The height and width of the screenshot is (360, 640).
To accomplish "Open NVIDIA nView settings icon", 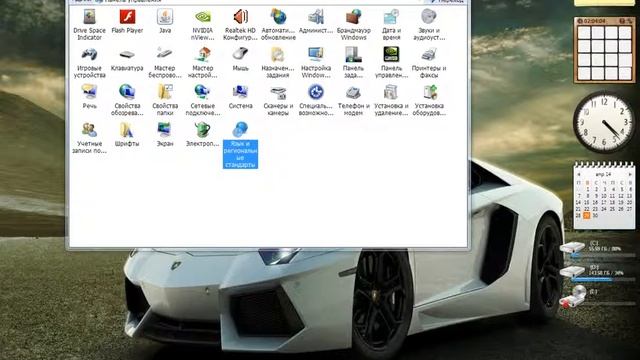I will tap(202, 24).
